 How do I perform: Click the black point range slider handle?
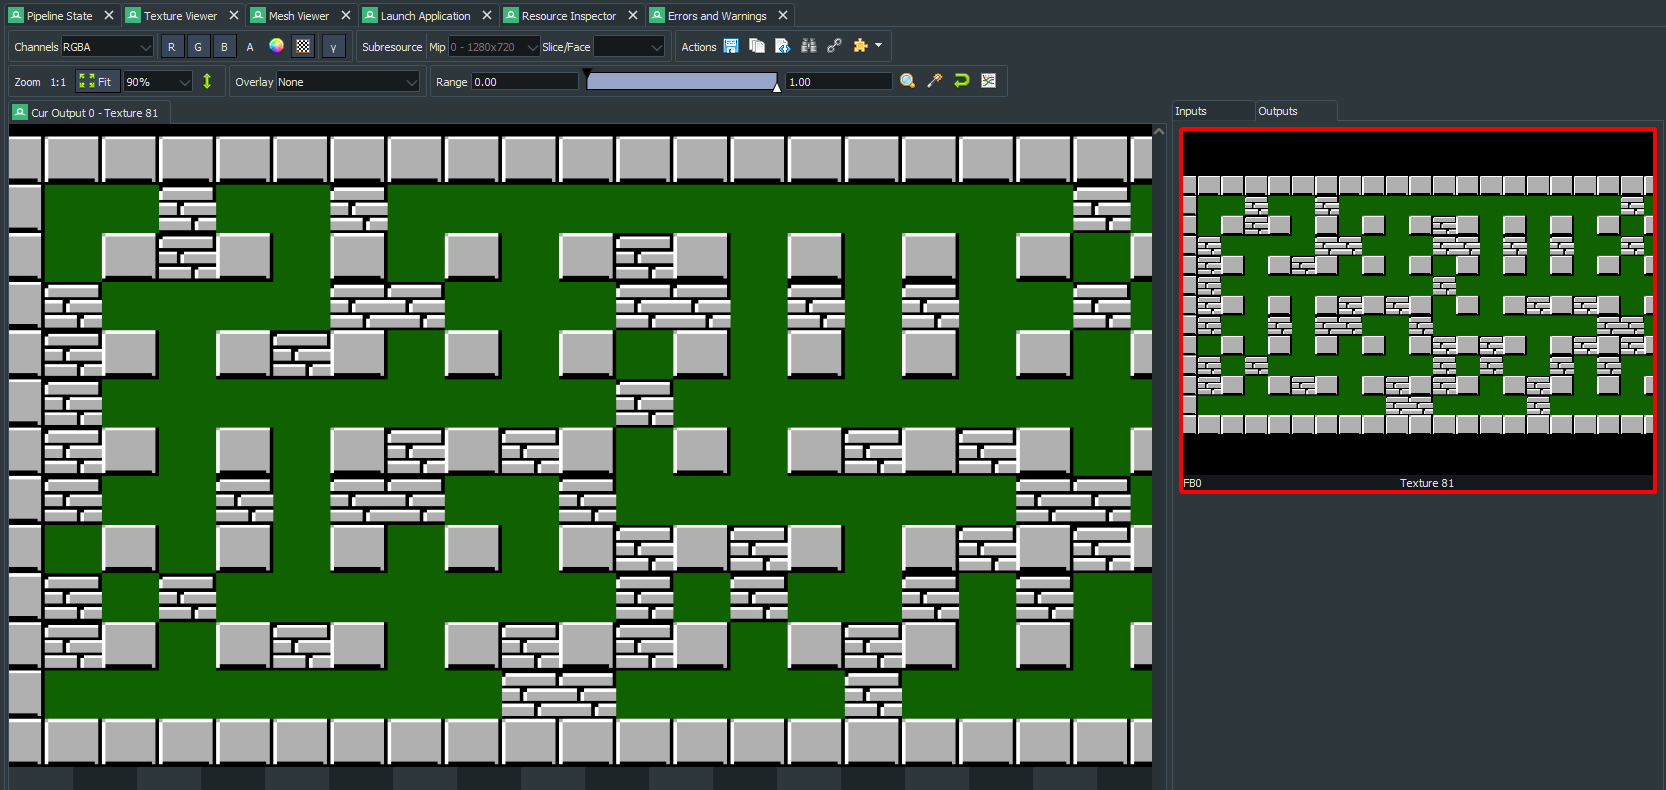point(587,74)
